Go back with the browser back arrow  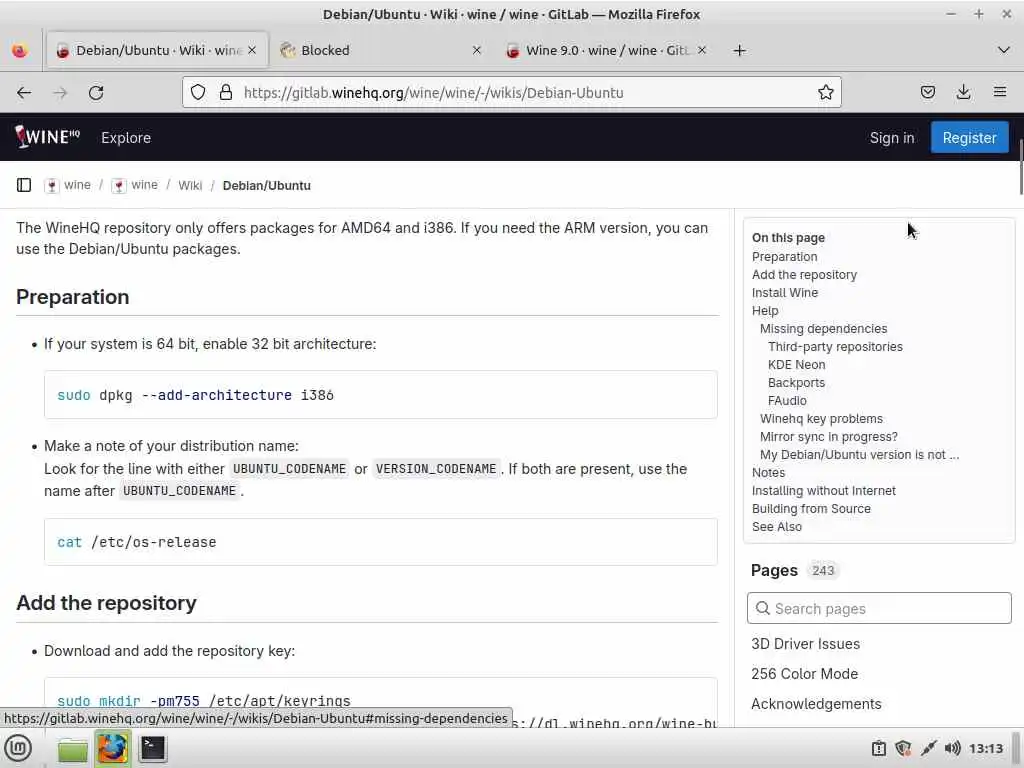point(24,93)
